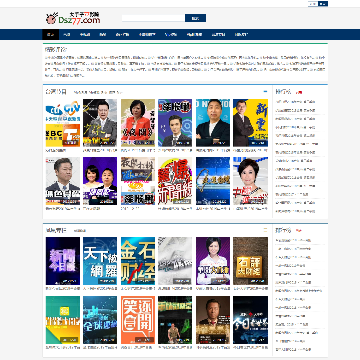The height and width of the screenshot is (360, 360).
Task: Click the dark blue button at top-right corner
Action: [323, 4]
